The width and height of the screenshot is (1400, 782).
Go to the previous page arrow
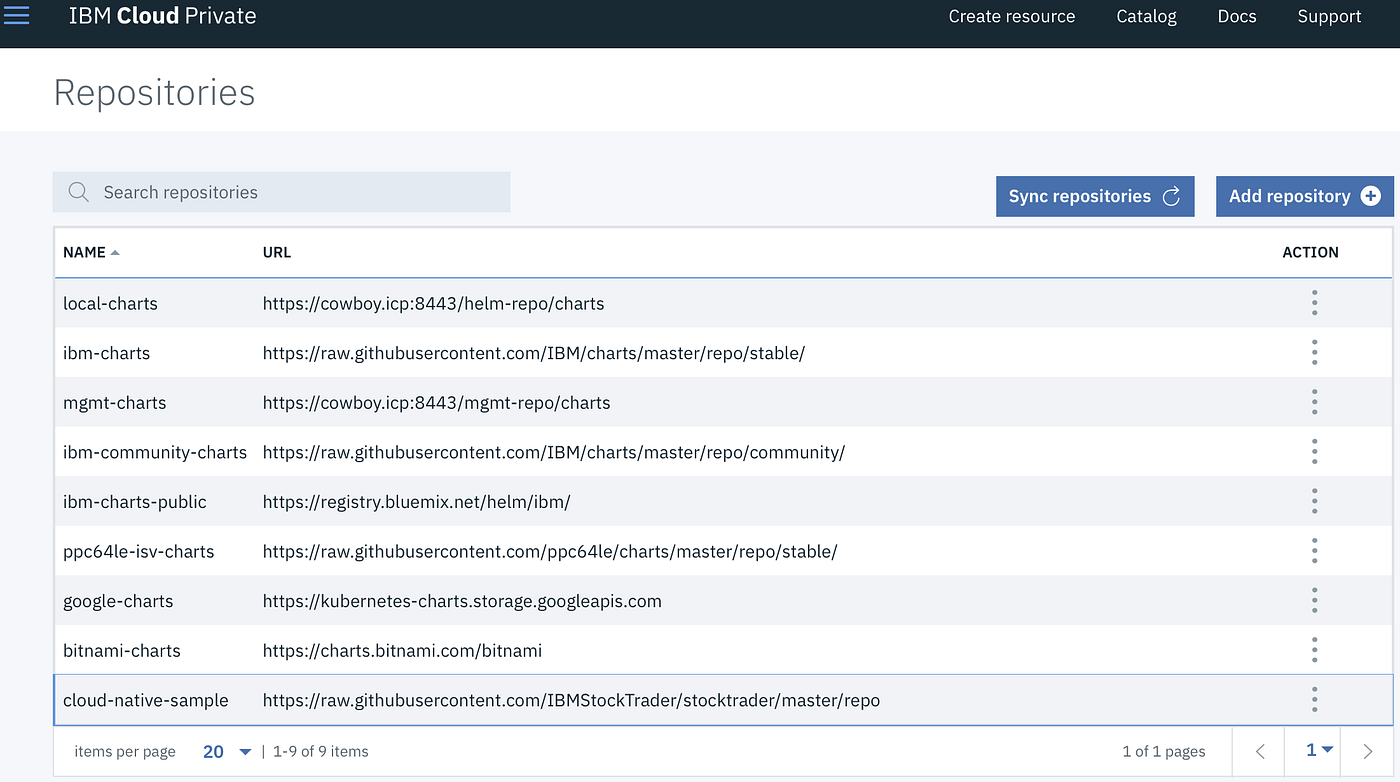click(1260, 751)
